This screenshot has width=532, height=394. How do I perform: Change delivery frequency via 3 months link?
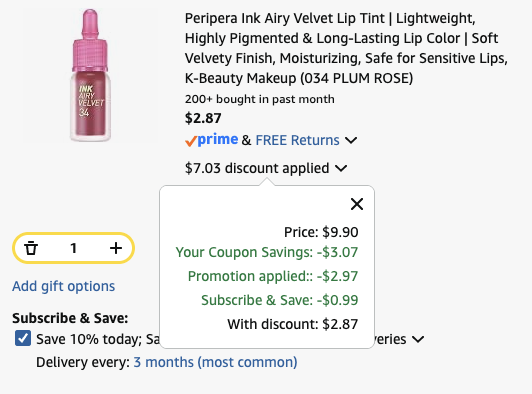pos(215,362)
